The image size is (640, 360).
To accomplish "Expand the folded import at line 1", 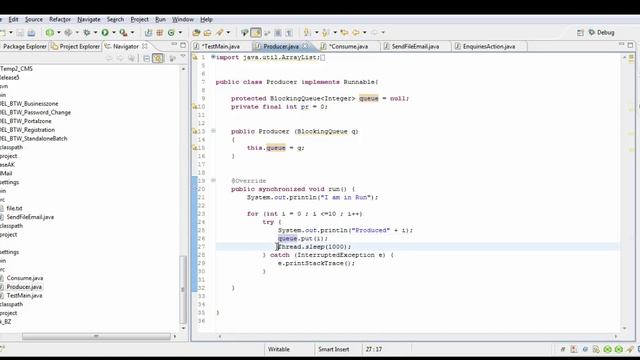I will (x=213, y=57).
